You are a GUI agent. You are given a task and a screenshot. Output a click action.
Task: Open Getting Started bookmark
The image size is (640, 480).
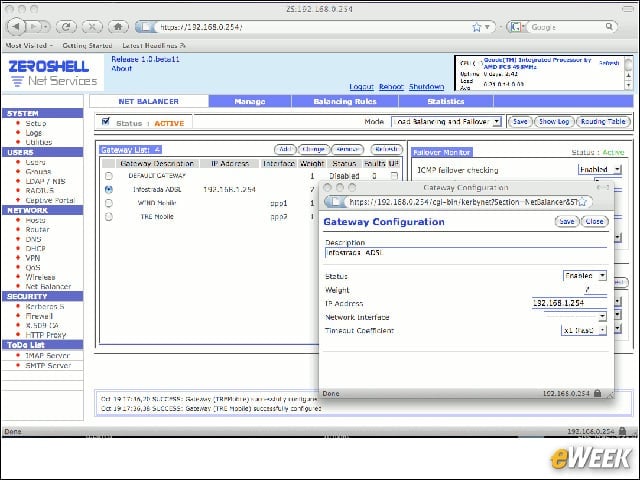pyautogui.click(x=87, y=45)
